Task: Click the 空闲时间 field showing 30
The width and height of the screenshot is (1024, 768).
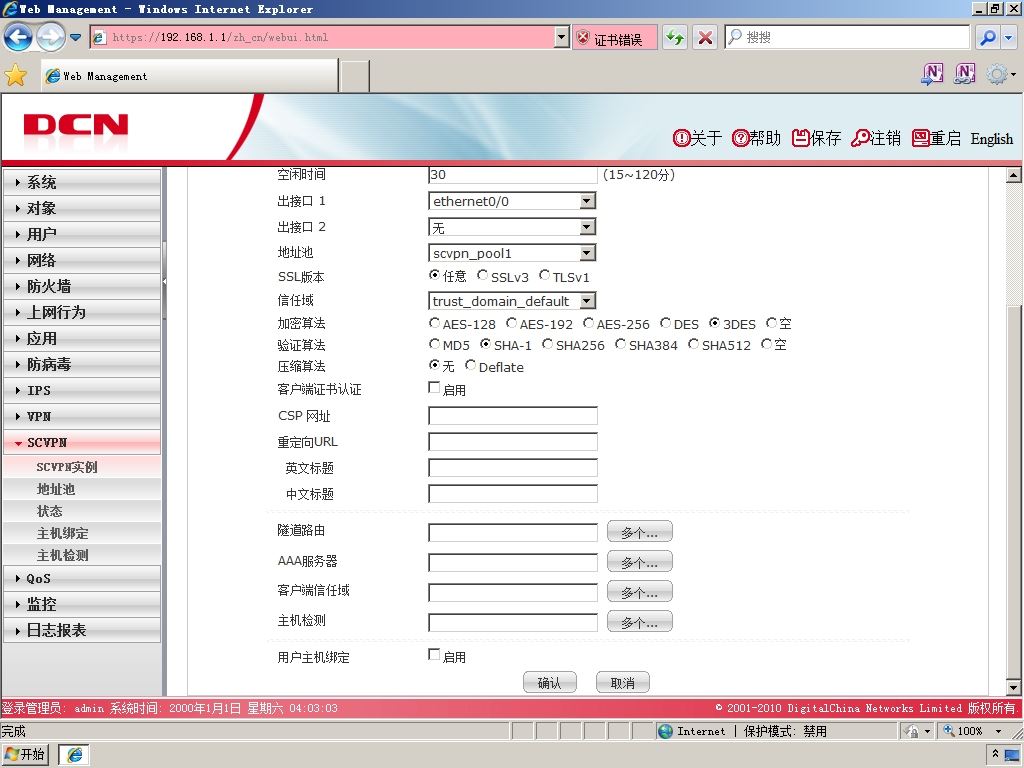Action: tap(513, 174)
